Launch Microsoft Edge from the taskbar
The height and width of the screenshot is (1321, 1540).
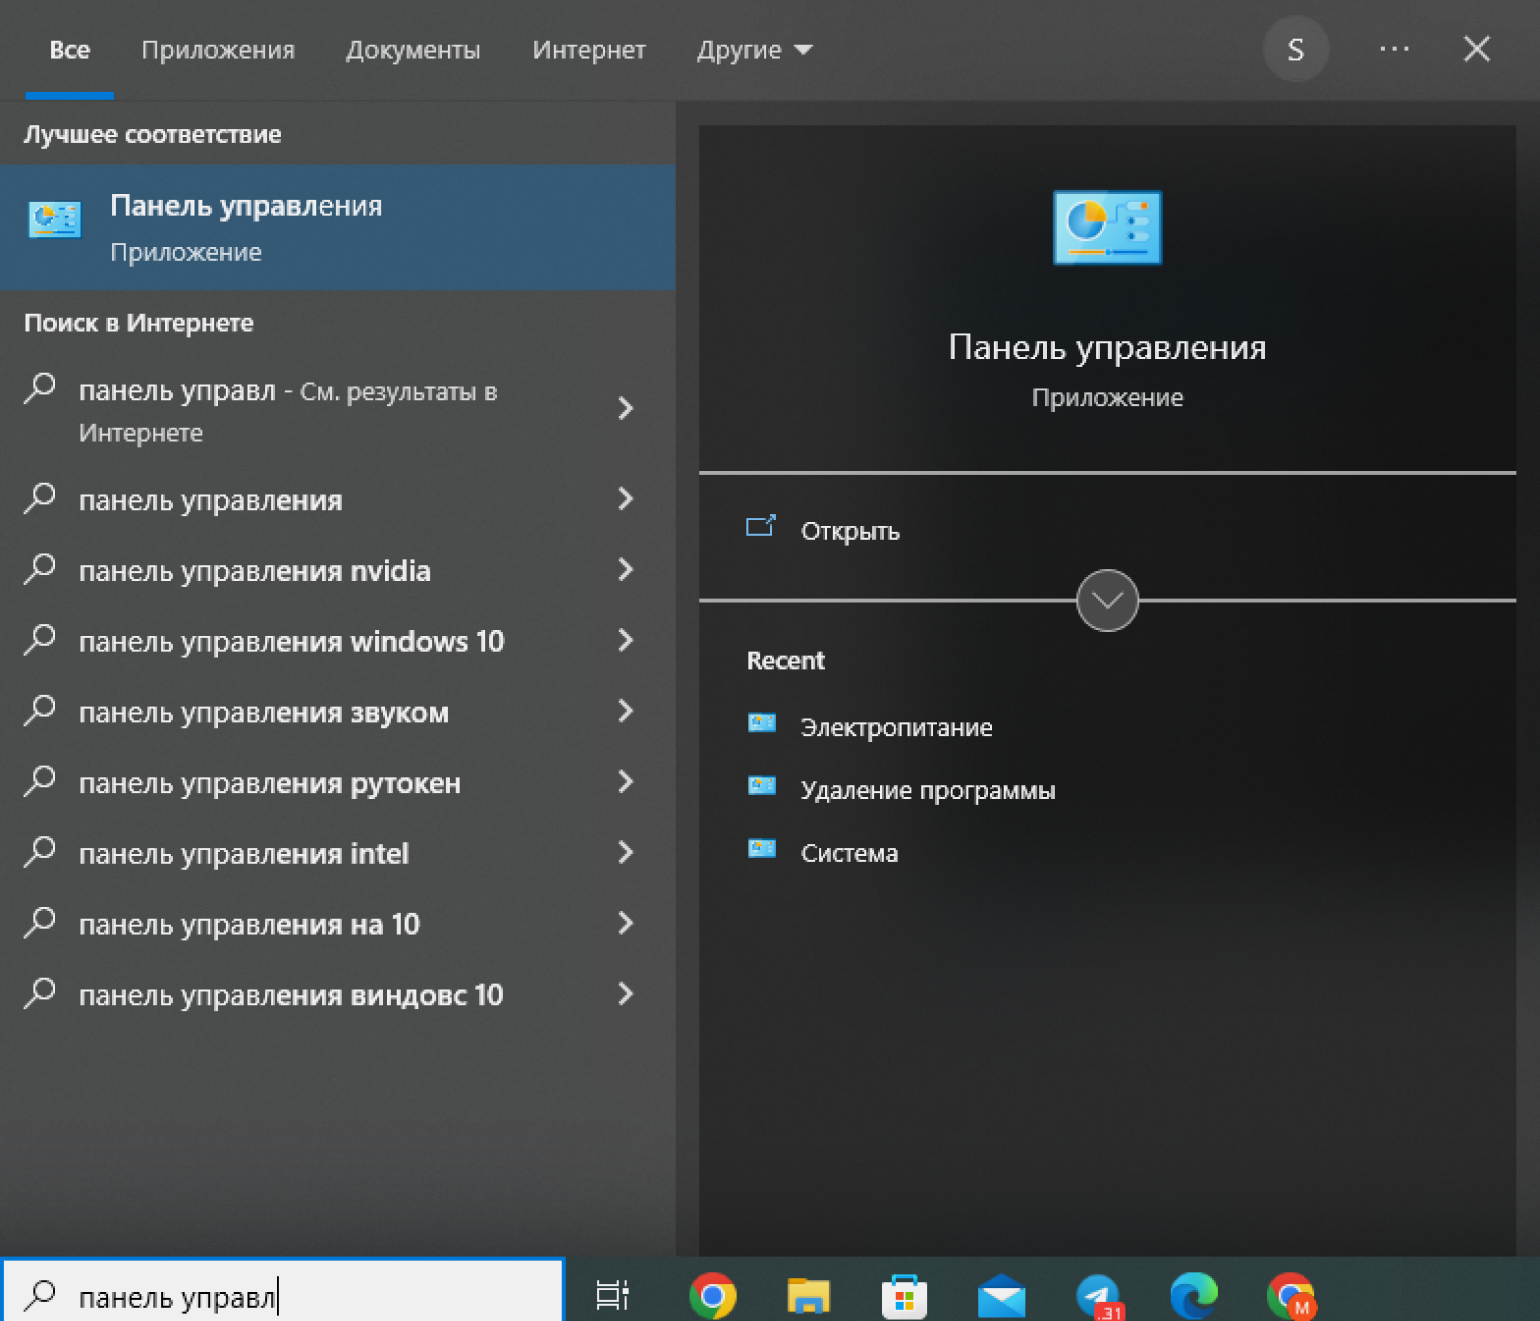[x=1194, y=1296]
